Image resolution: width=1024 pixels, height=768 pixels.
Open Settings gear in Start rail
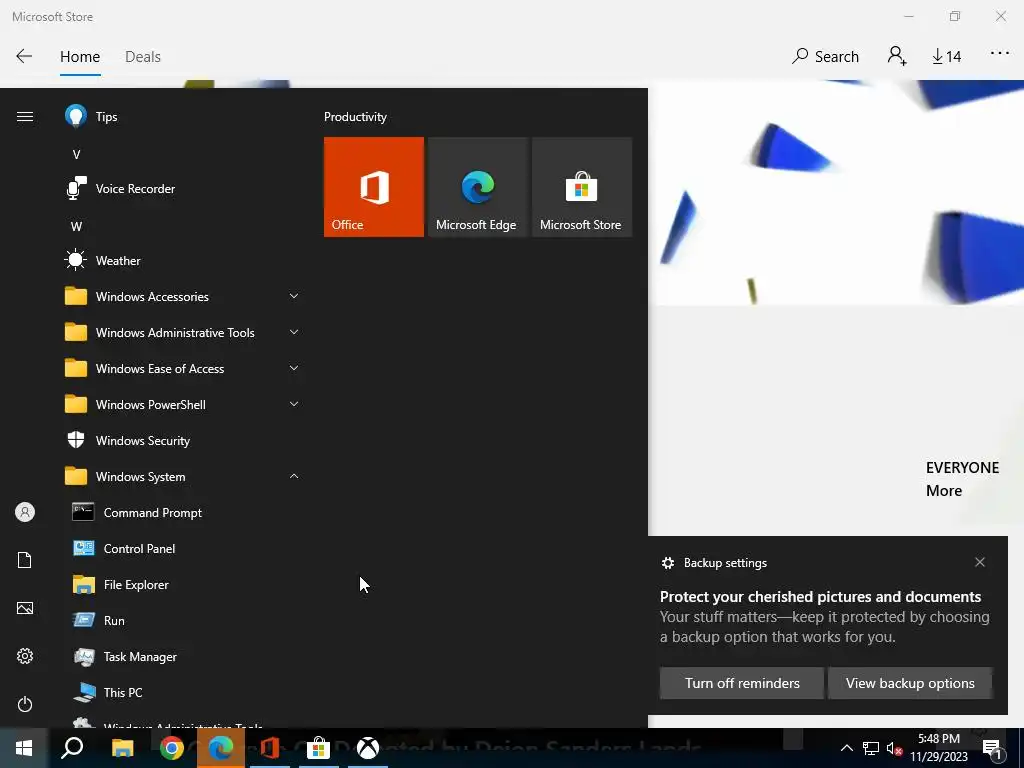25,656
